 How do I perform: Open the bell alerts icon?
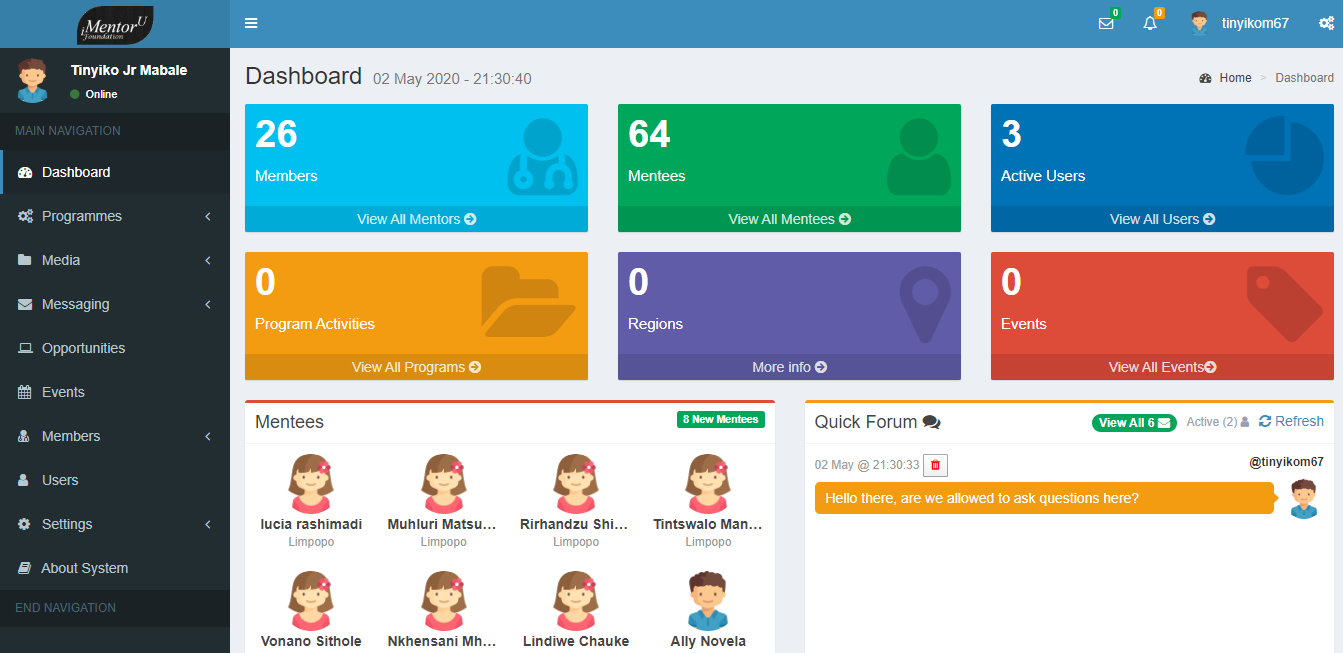tap(1150, 24)
